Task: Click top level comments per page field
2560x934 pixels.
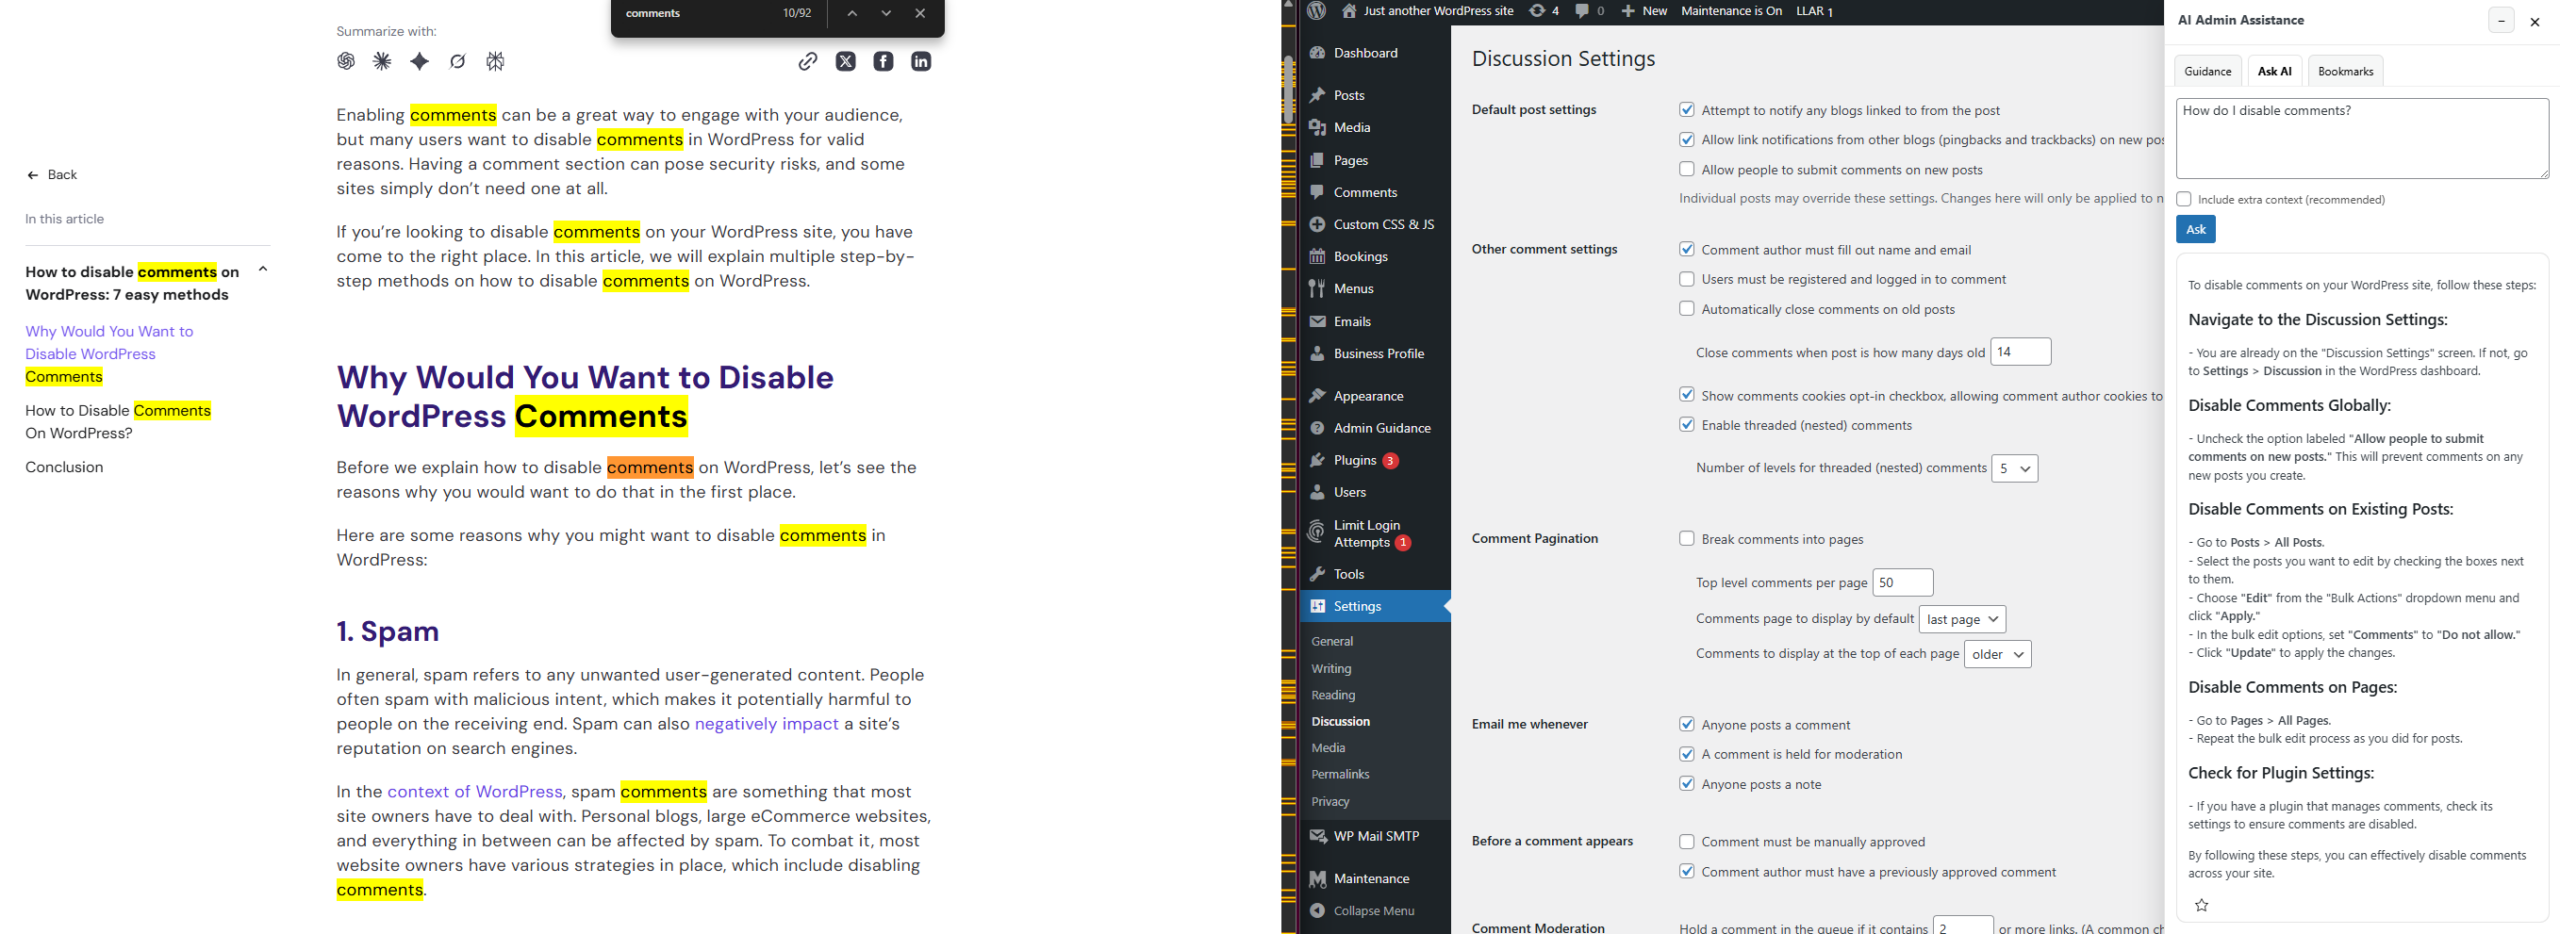Action: click(1902, 582)
